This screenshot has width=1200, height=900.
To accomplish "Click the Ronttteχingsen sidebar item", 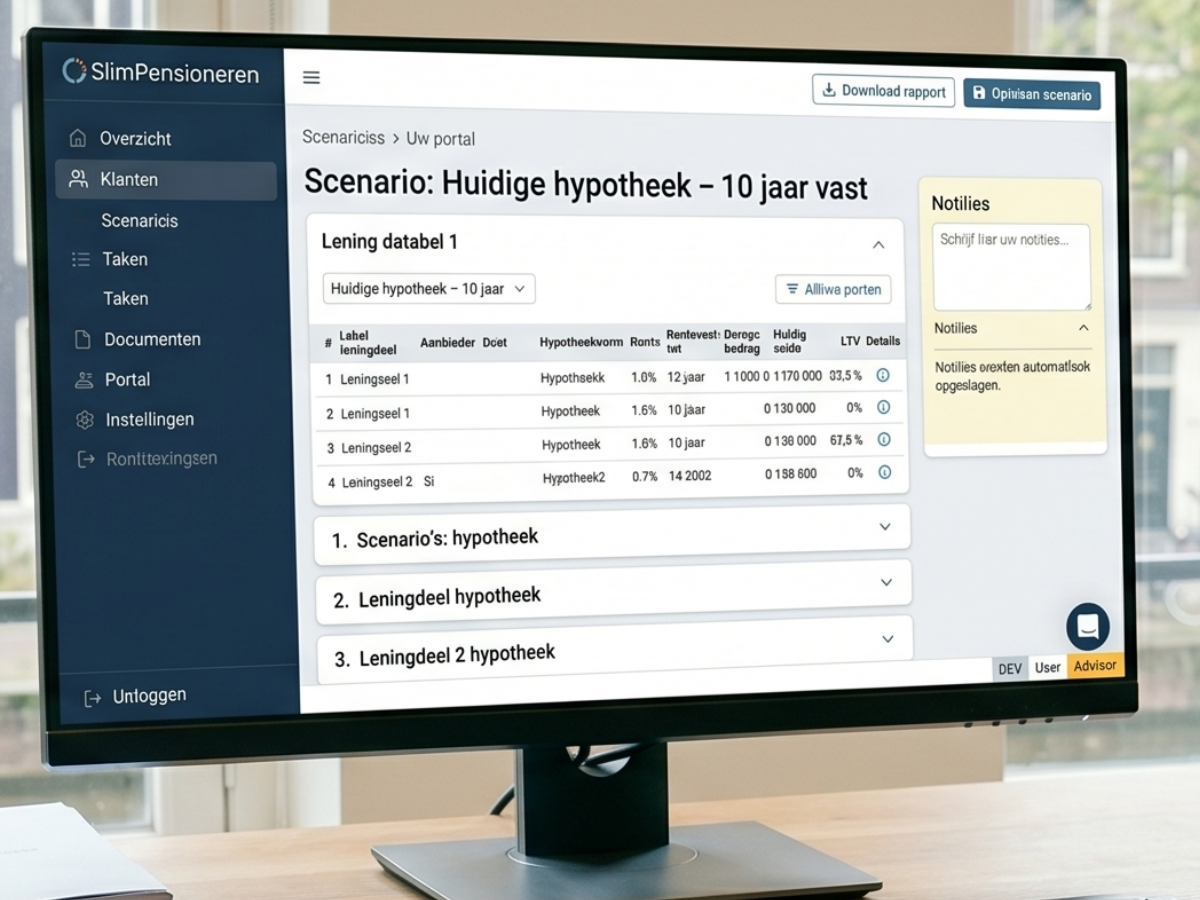I will click(x=148, y=459).
